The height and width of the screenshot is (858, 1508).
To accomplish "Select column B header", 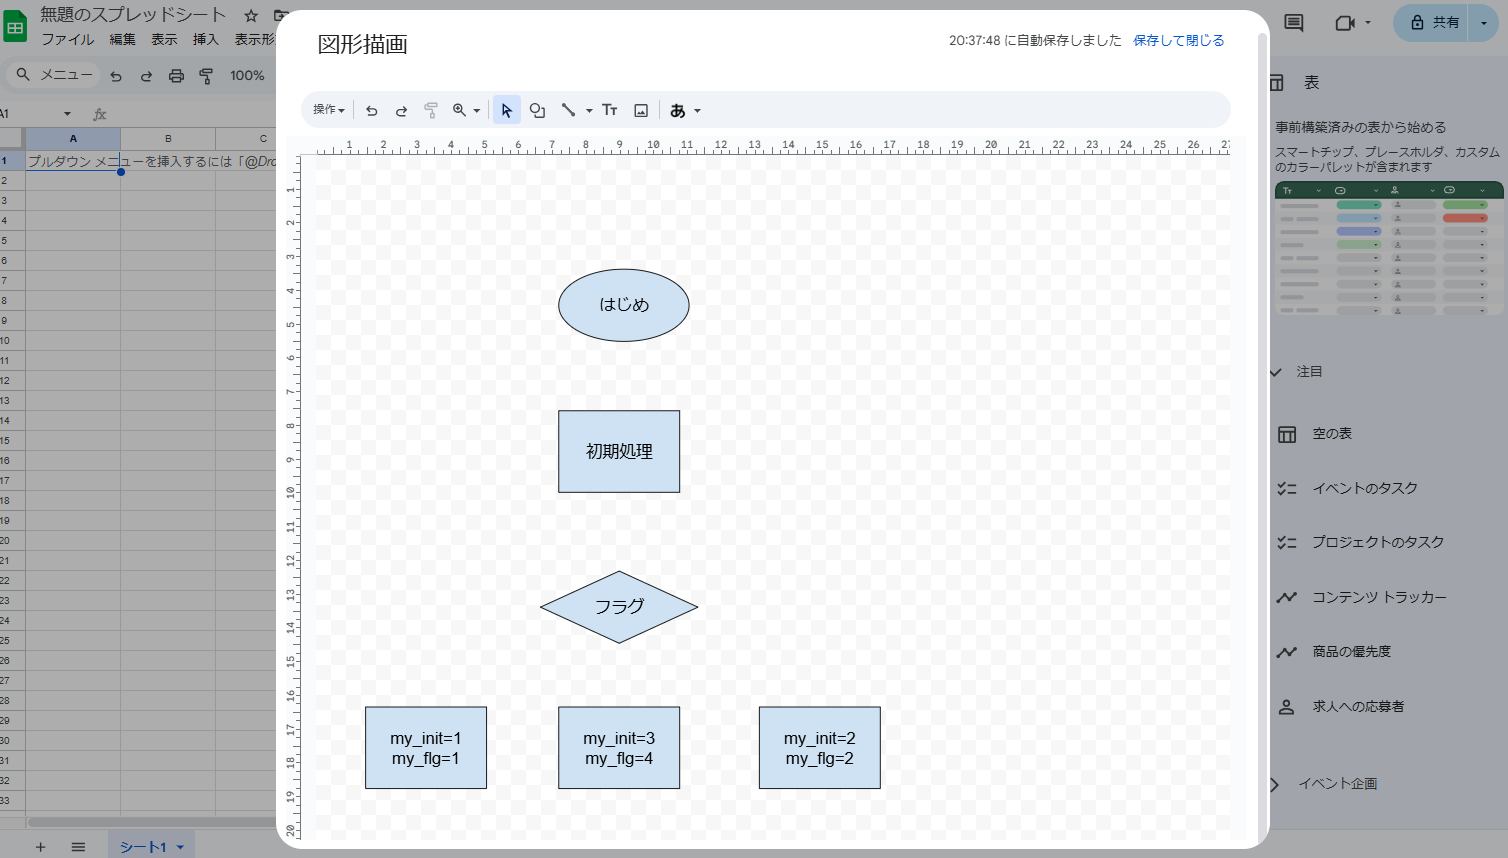I will 168,139.
